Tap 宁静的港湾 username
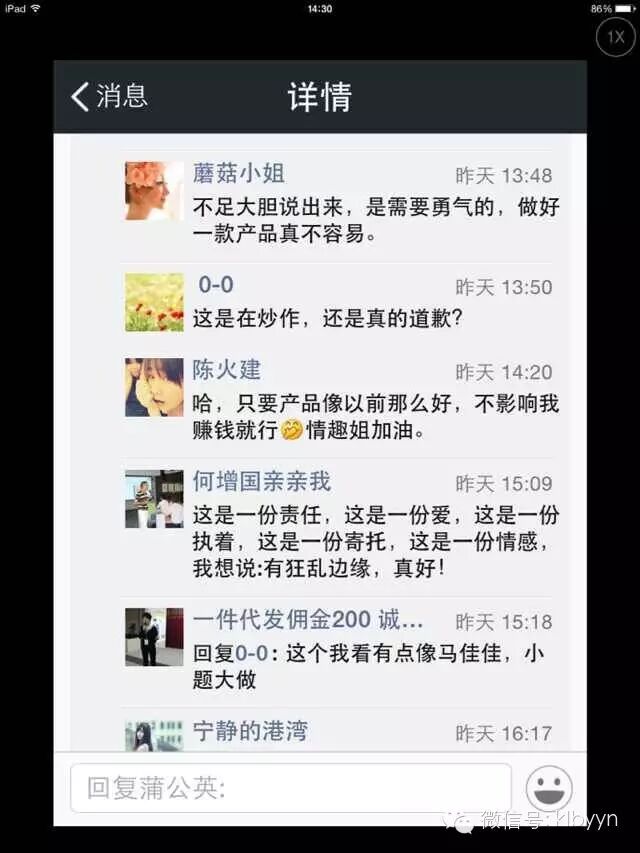The height and width of the screenshot is (853, 640). [x=250, y=731]
